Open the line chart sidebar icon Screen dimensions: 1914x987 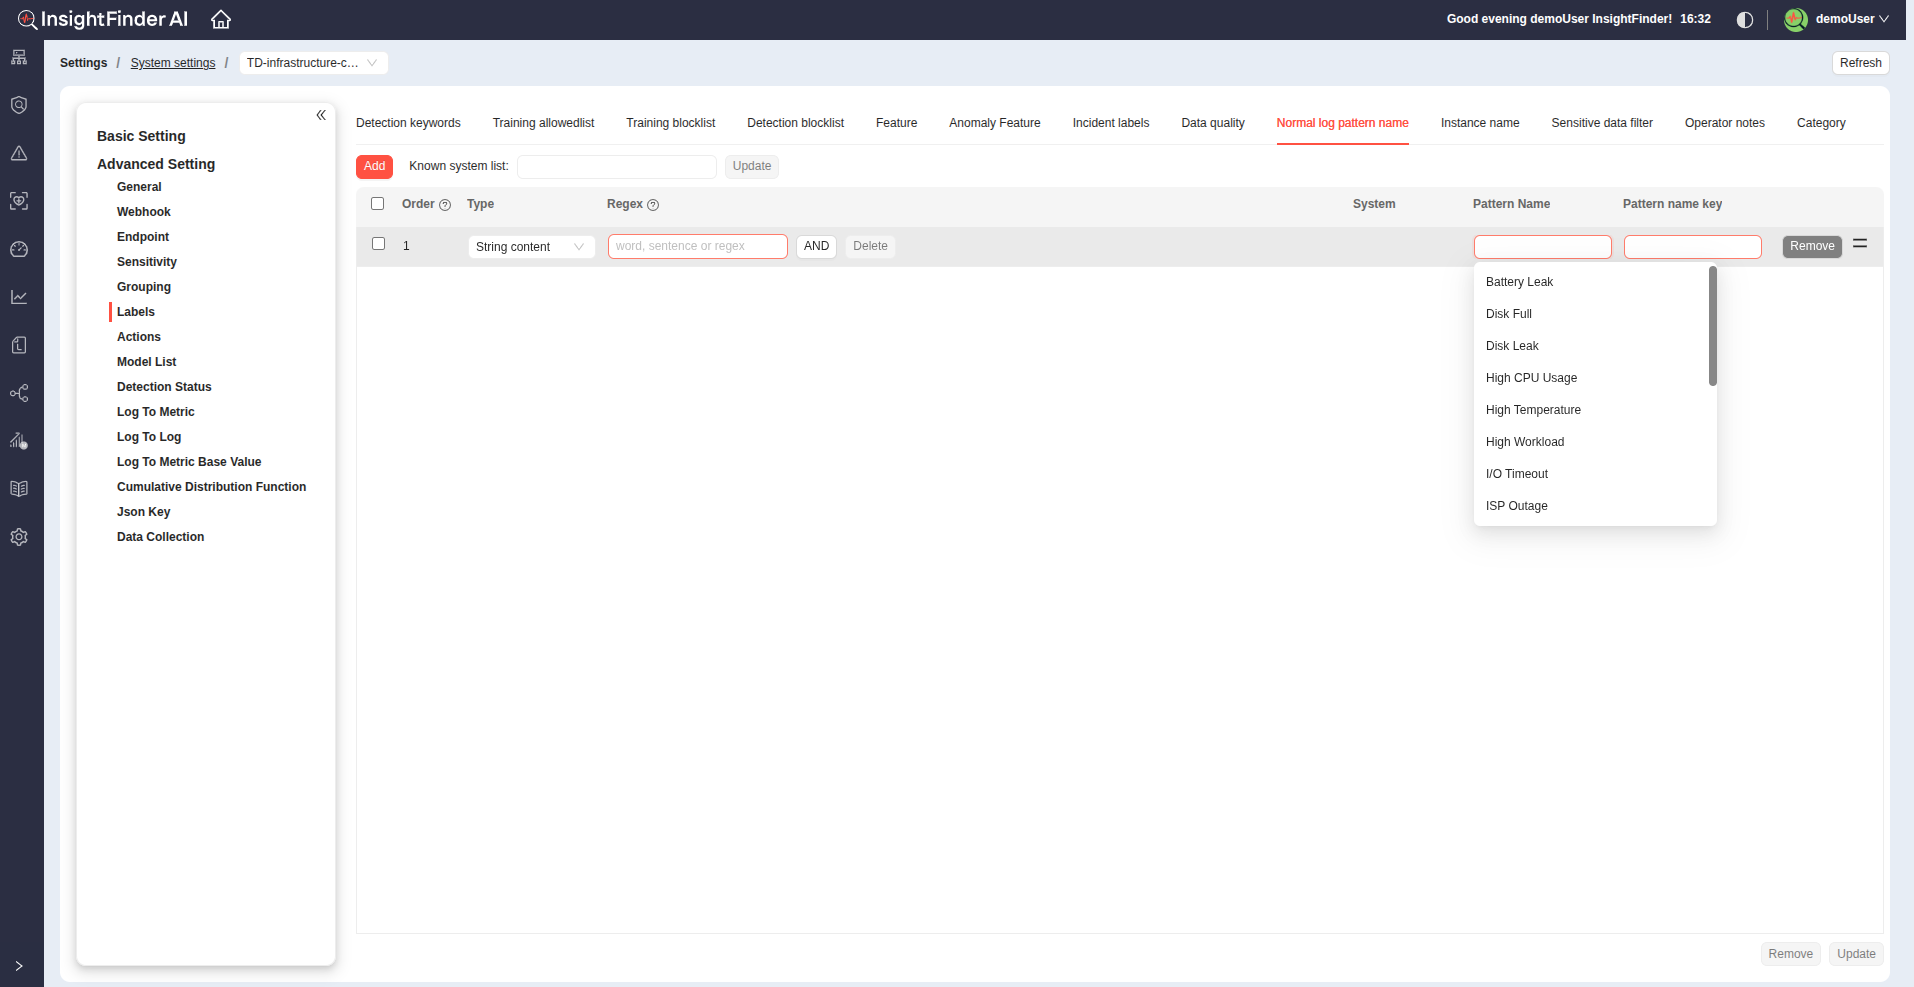(x=19, y=297)
